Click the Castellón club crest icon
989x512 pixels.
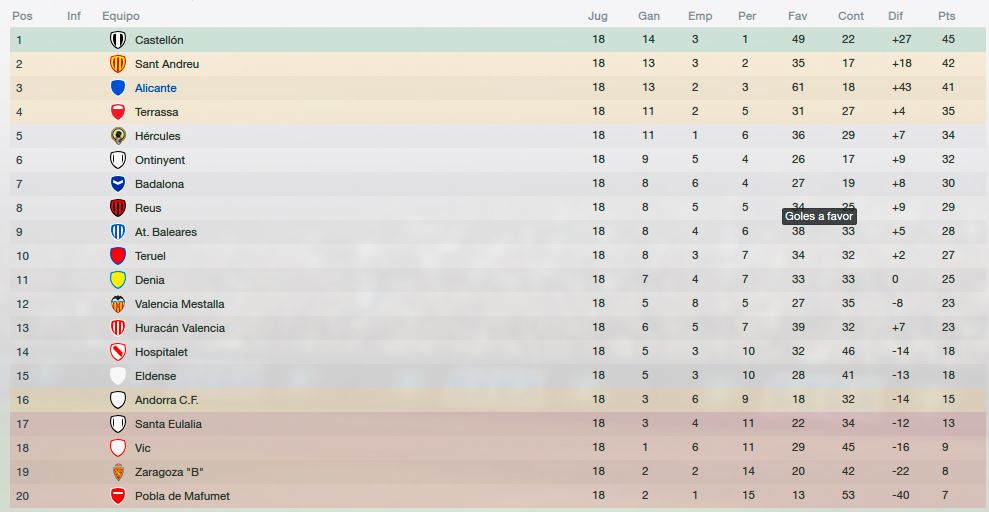click(118, 40)
